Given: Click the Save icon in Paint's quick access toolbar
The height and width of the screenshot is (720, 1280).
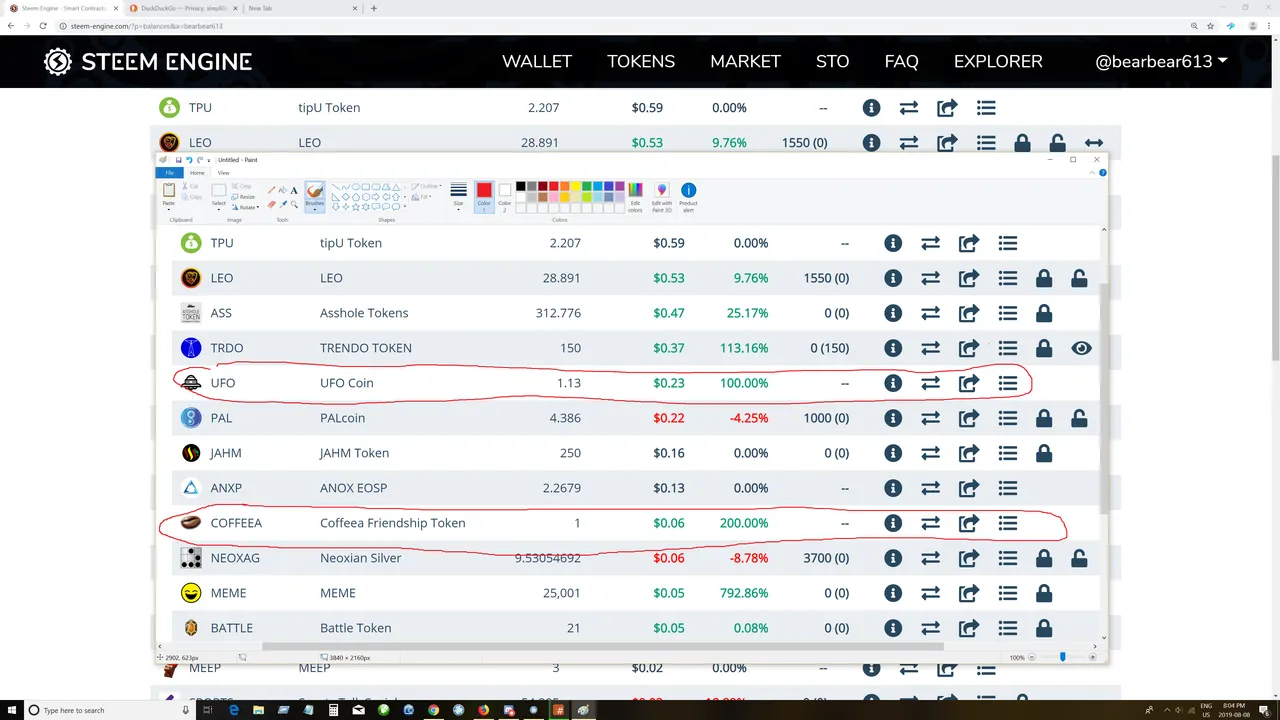Looking at the screenshot, I should point(178,160).
